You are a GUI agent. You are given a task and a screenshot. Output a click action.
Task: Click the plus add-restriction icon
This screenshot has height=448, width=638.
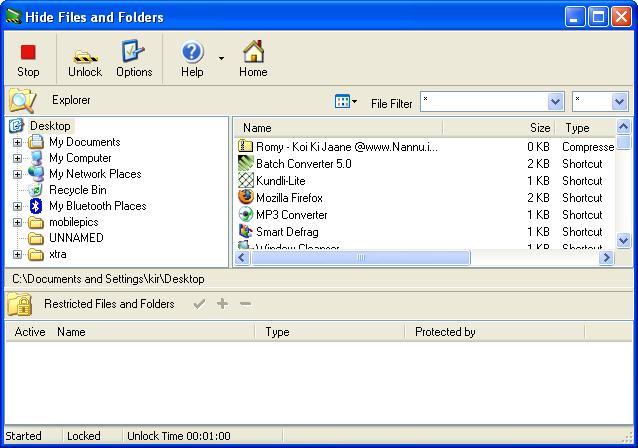pos(222,304)
